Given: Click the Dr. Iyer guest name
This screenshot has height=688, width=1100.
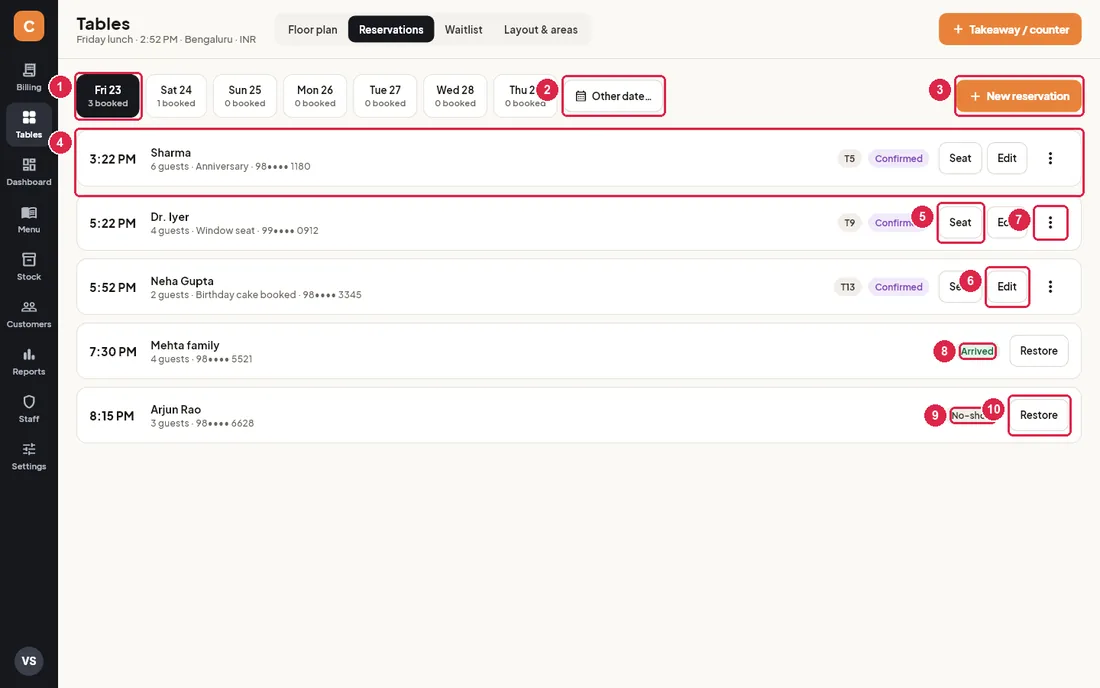Looking at the screenshot, I should (x=170, y=217).
